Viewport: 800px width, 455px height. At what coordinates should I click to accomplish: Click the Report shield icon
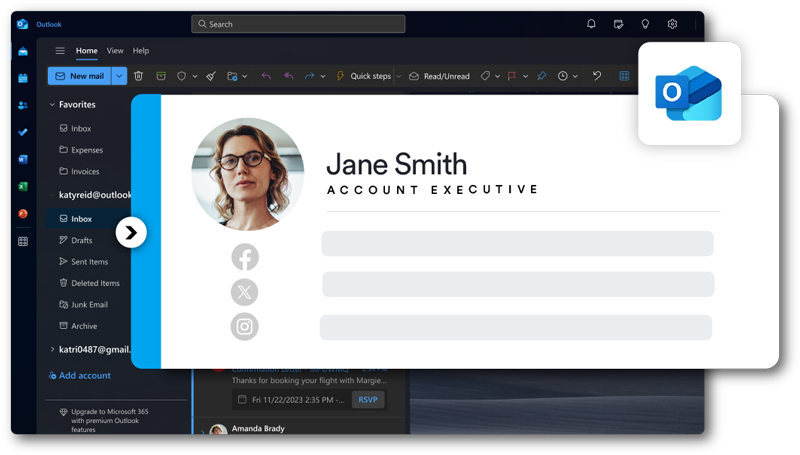coord(181,76)
